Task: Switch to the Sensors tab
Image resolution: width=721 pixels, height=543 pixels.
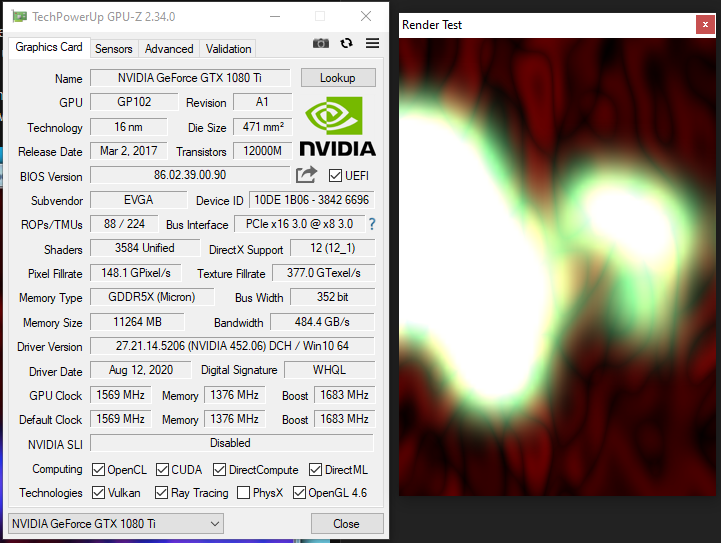Action: click(114, 49)
